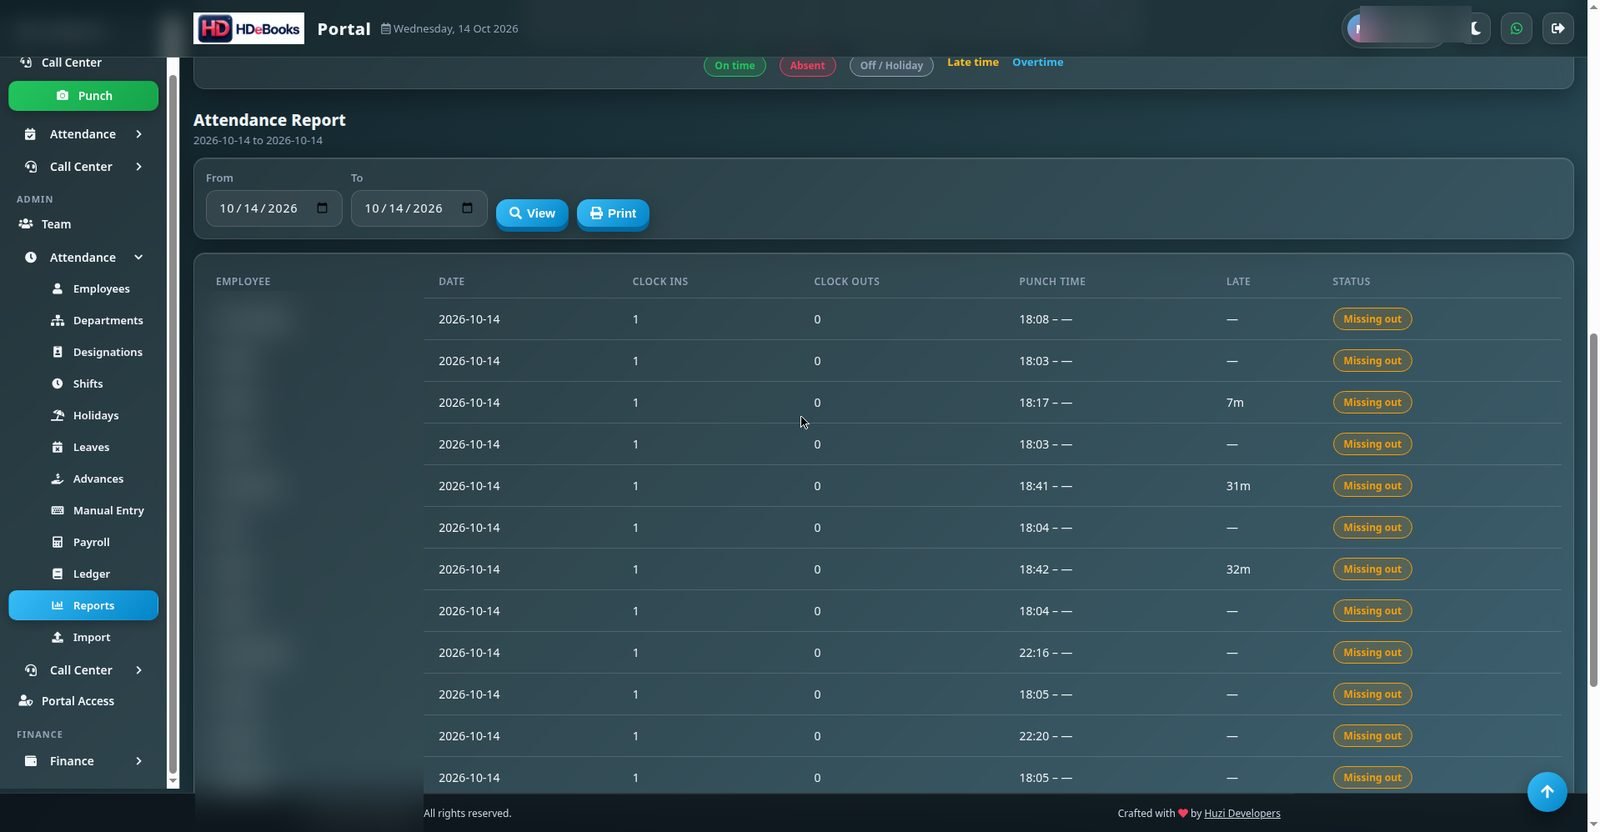Expand Call Center menu below top Attendance
The height and width of the screenshot is (832, 1600).
click(x=138, y=167)
